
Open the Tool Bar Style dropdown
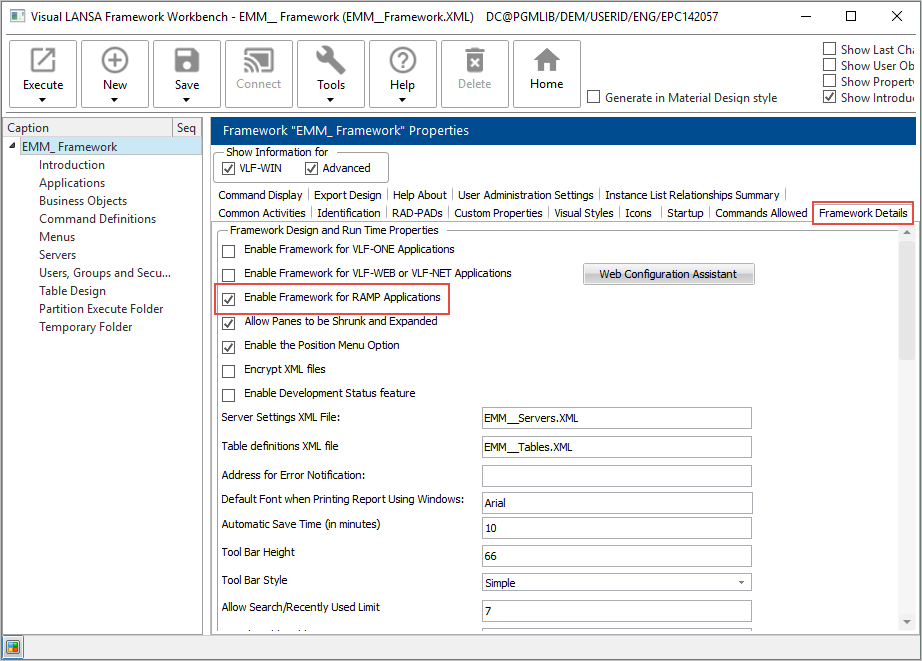(x=741, y=582)
